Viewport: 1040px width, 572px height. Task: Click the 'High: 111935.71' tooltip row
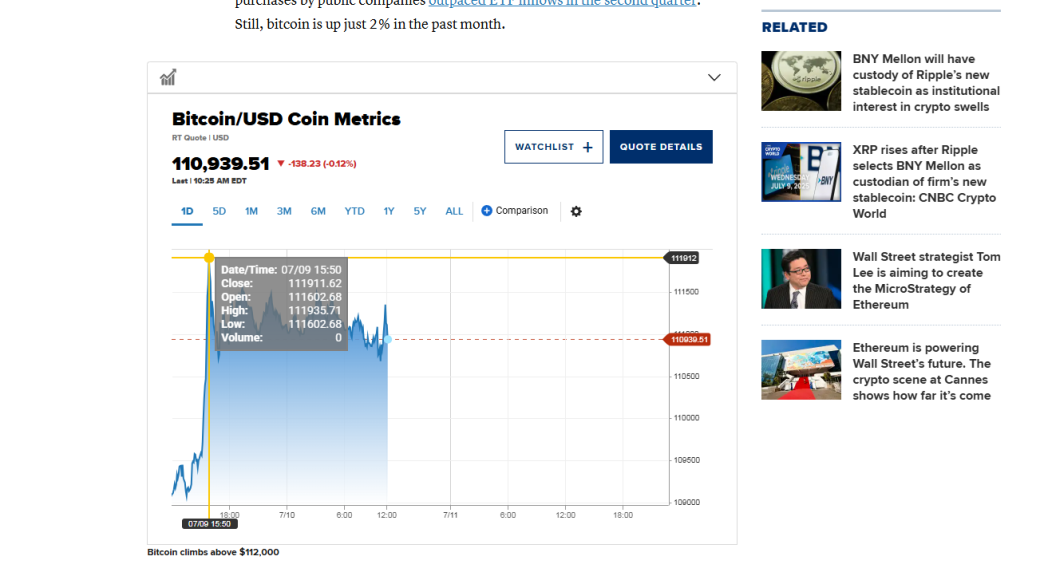coord(281,311)
